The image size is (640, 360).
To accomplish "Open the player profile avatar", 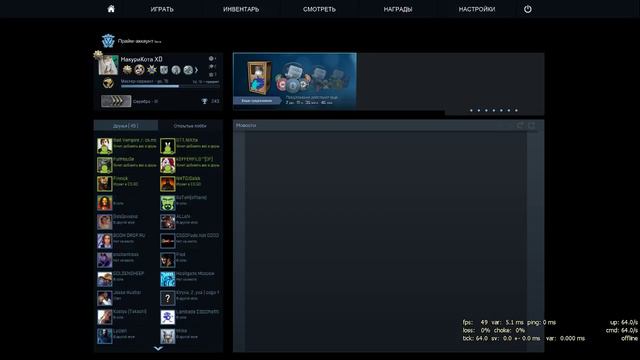I will click(x=108, y=65).
